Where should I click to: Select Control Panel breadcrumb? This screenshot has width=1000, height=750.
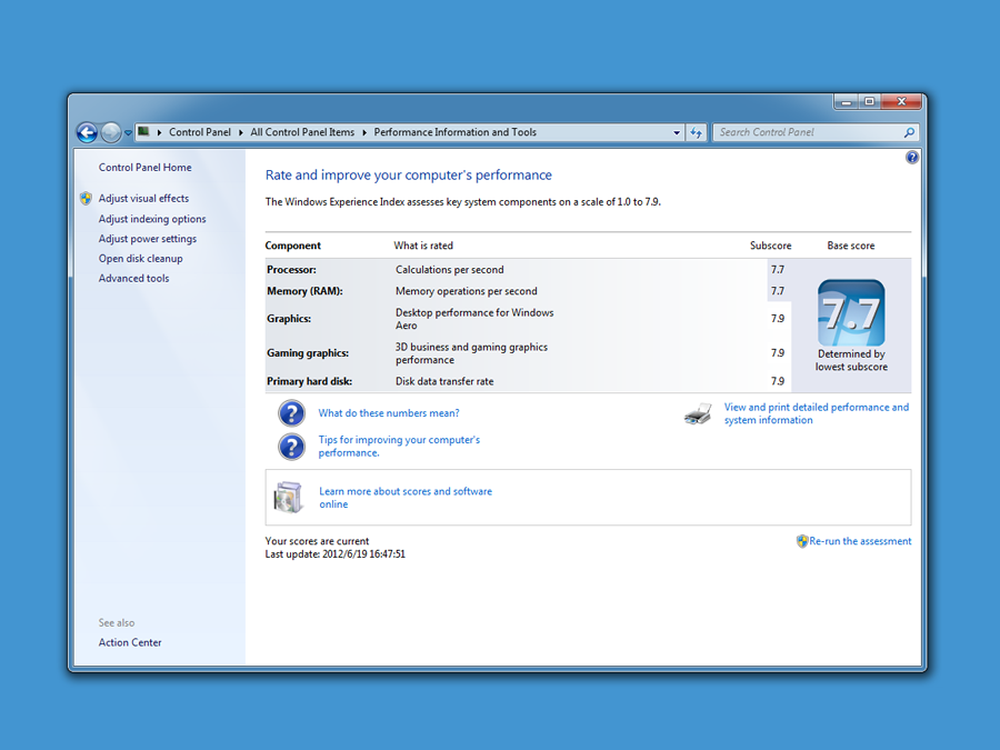coord(200,132)
